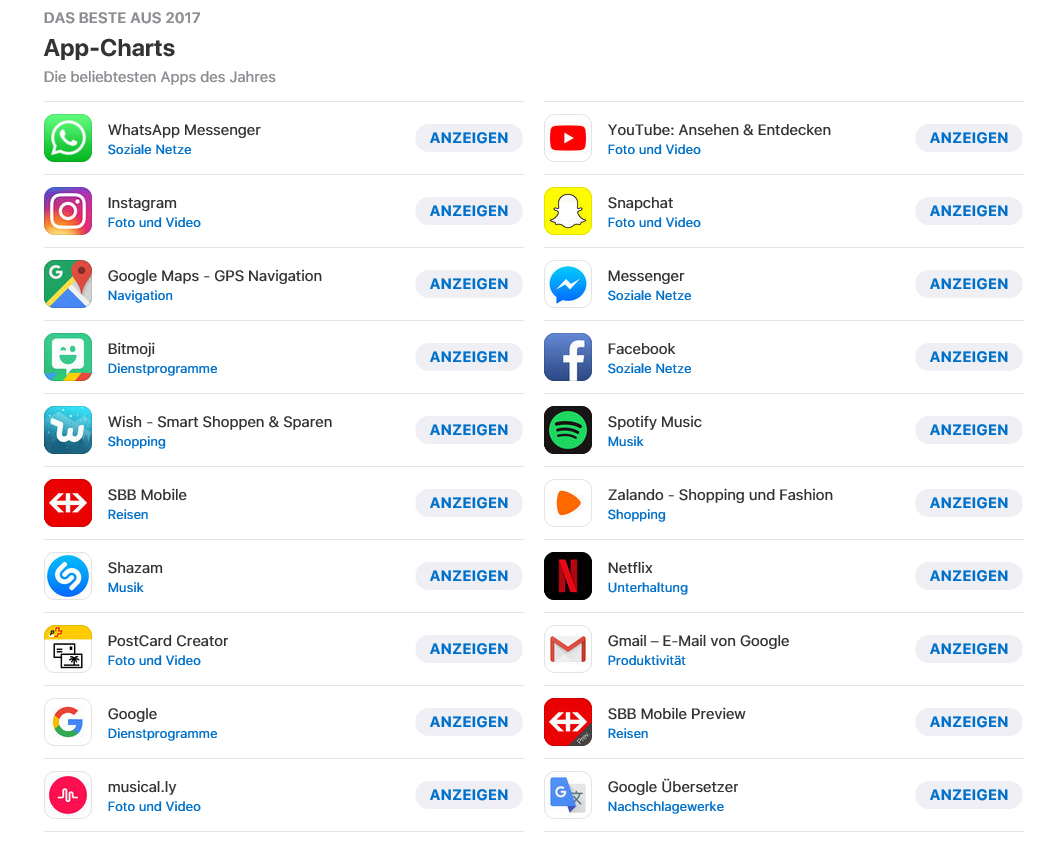Open the PostCard Creator app title
This screenshot has height=842, width=1064.
pyautogui.click(x=168, y=641)
